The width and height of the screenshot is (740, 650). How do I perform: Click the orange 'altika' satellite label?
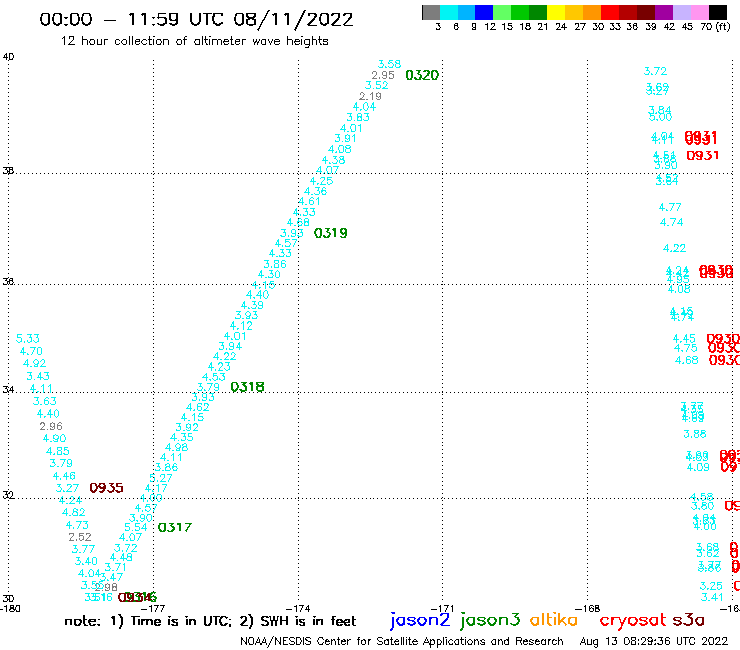pos(554,619)
